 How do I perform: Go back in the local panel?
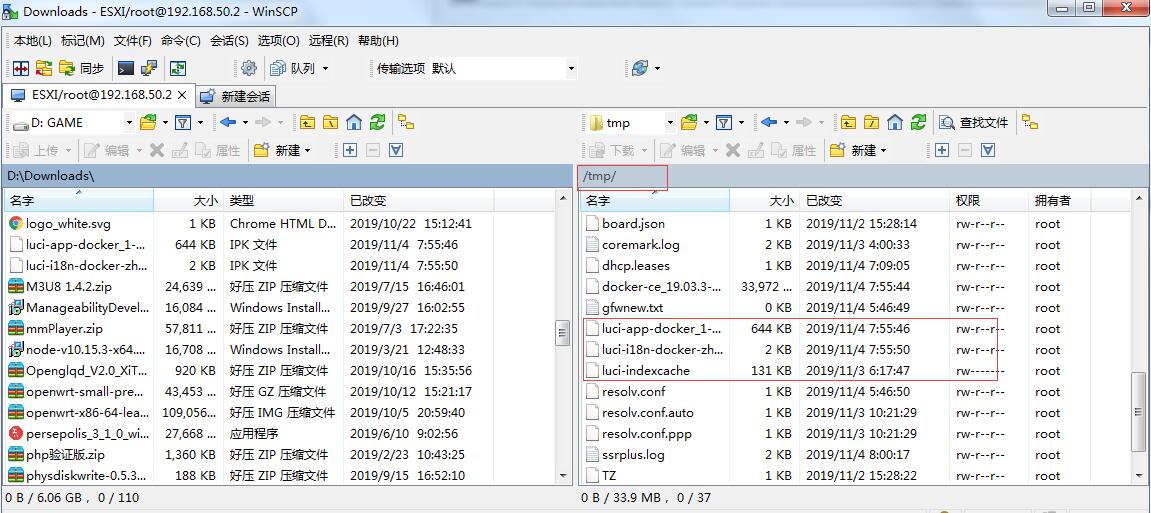tap(228, 123)
